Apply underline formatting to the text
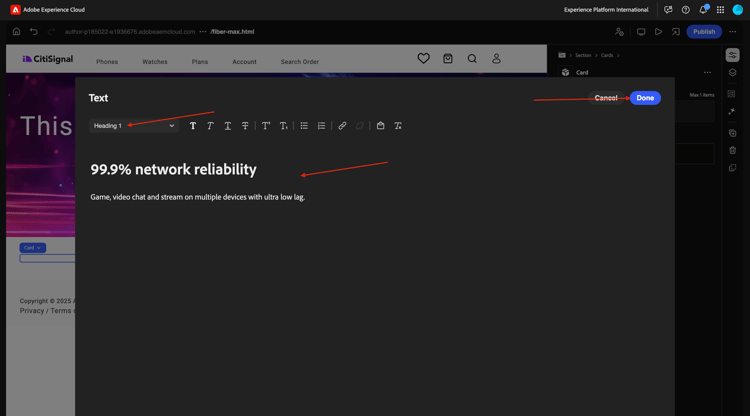The image size is (750, 416). (x=228, y=126)
